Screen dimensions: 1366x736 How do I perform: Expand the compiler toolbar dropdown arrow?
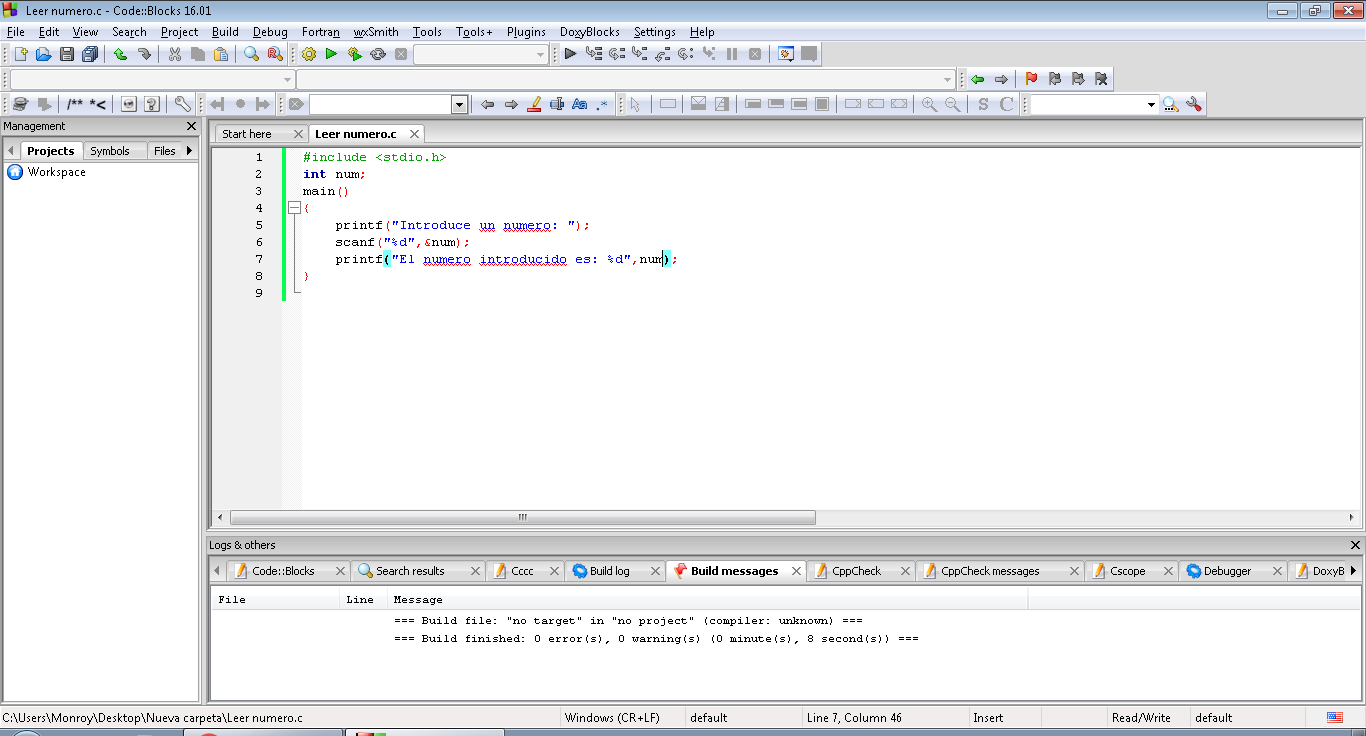[540, 54]
